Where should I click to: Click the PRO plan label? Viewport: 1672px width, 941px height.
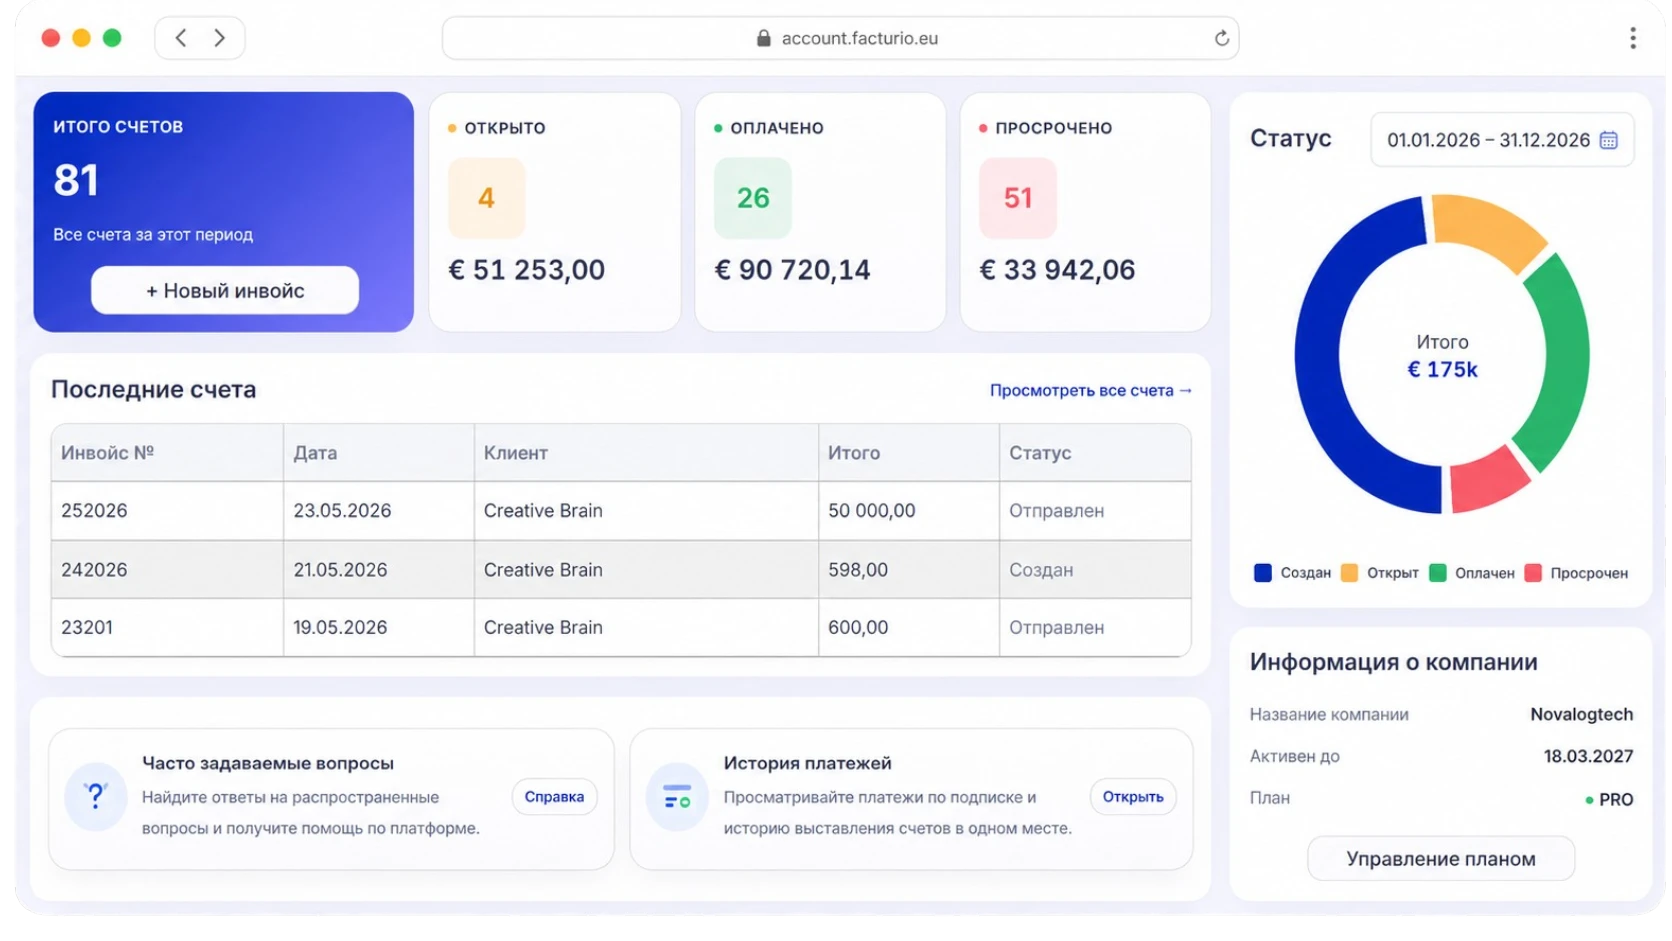coord(1615,799)
